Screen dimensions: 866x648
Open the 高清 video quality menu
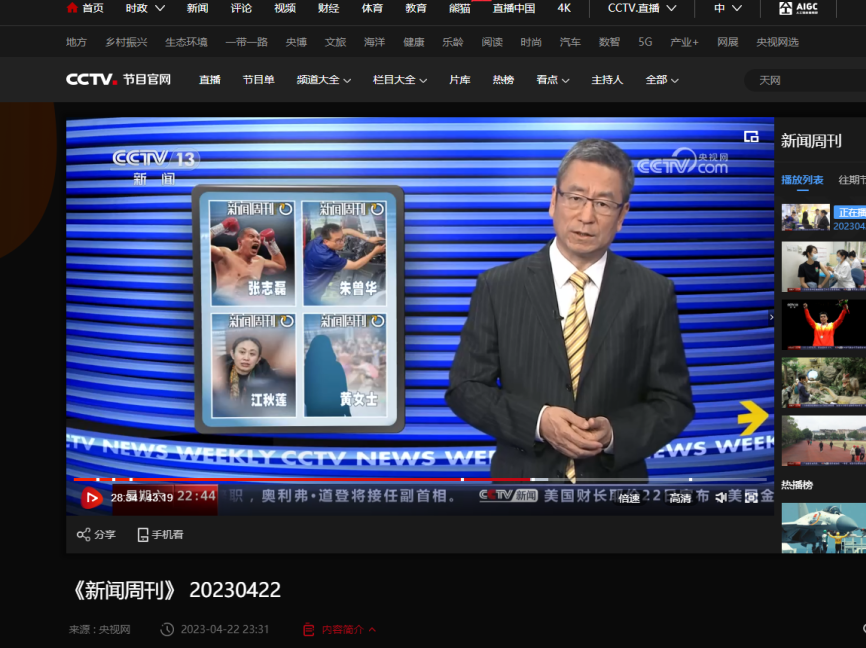(x=680, y=498)
